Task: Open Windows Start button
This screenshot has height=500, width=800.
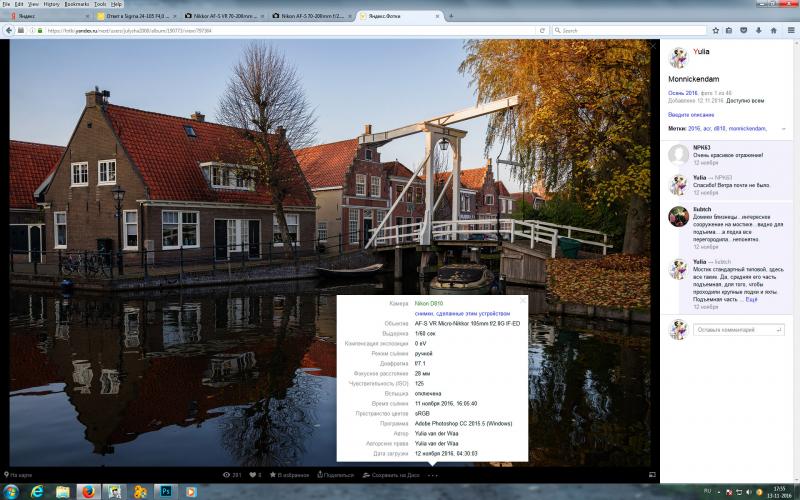Action: click(x=11, y=492)
